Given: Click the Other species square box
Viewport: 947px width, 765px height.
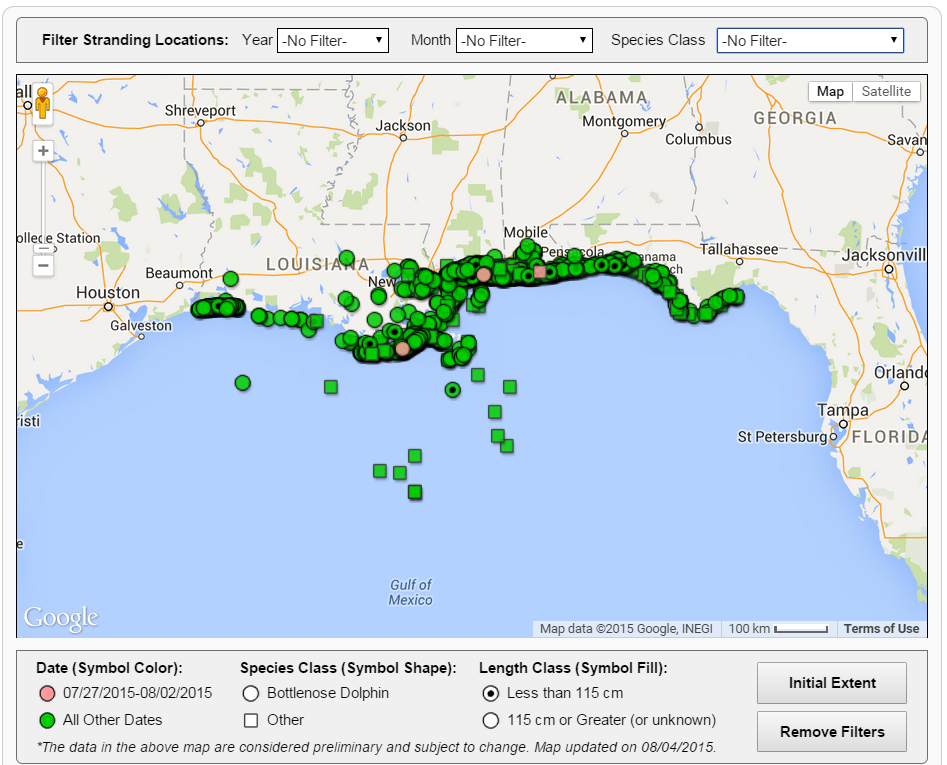Looking at the screenshot, I should 251,720.
